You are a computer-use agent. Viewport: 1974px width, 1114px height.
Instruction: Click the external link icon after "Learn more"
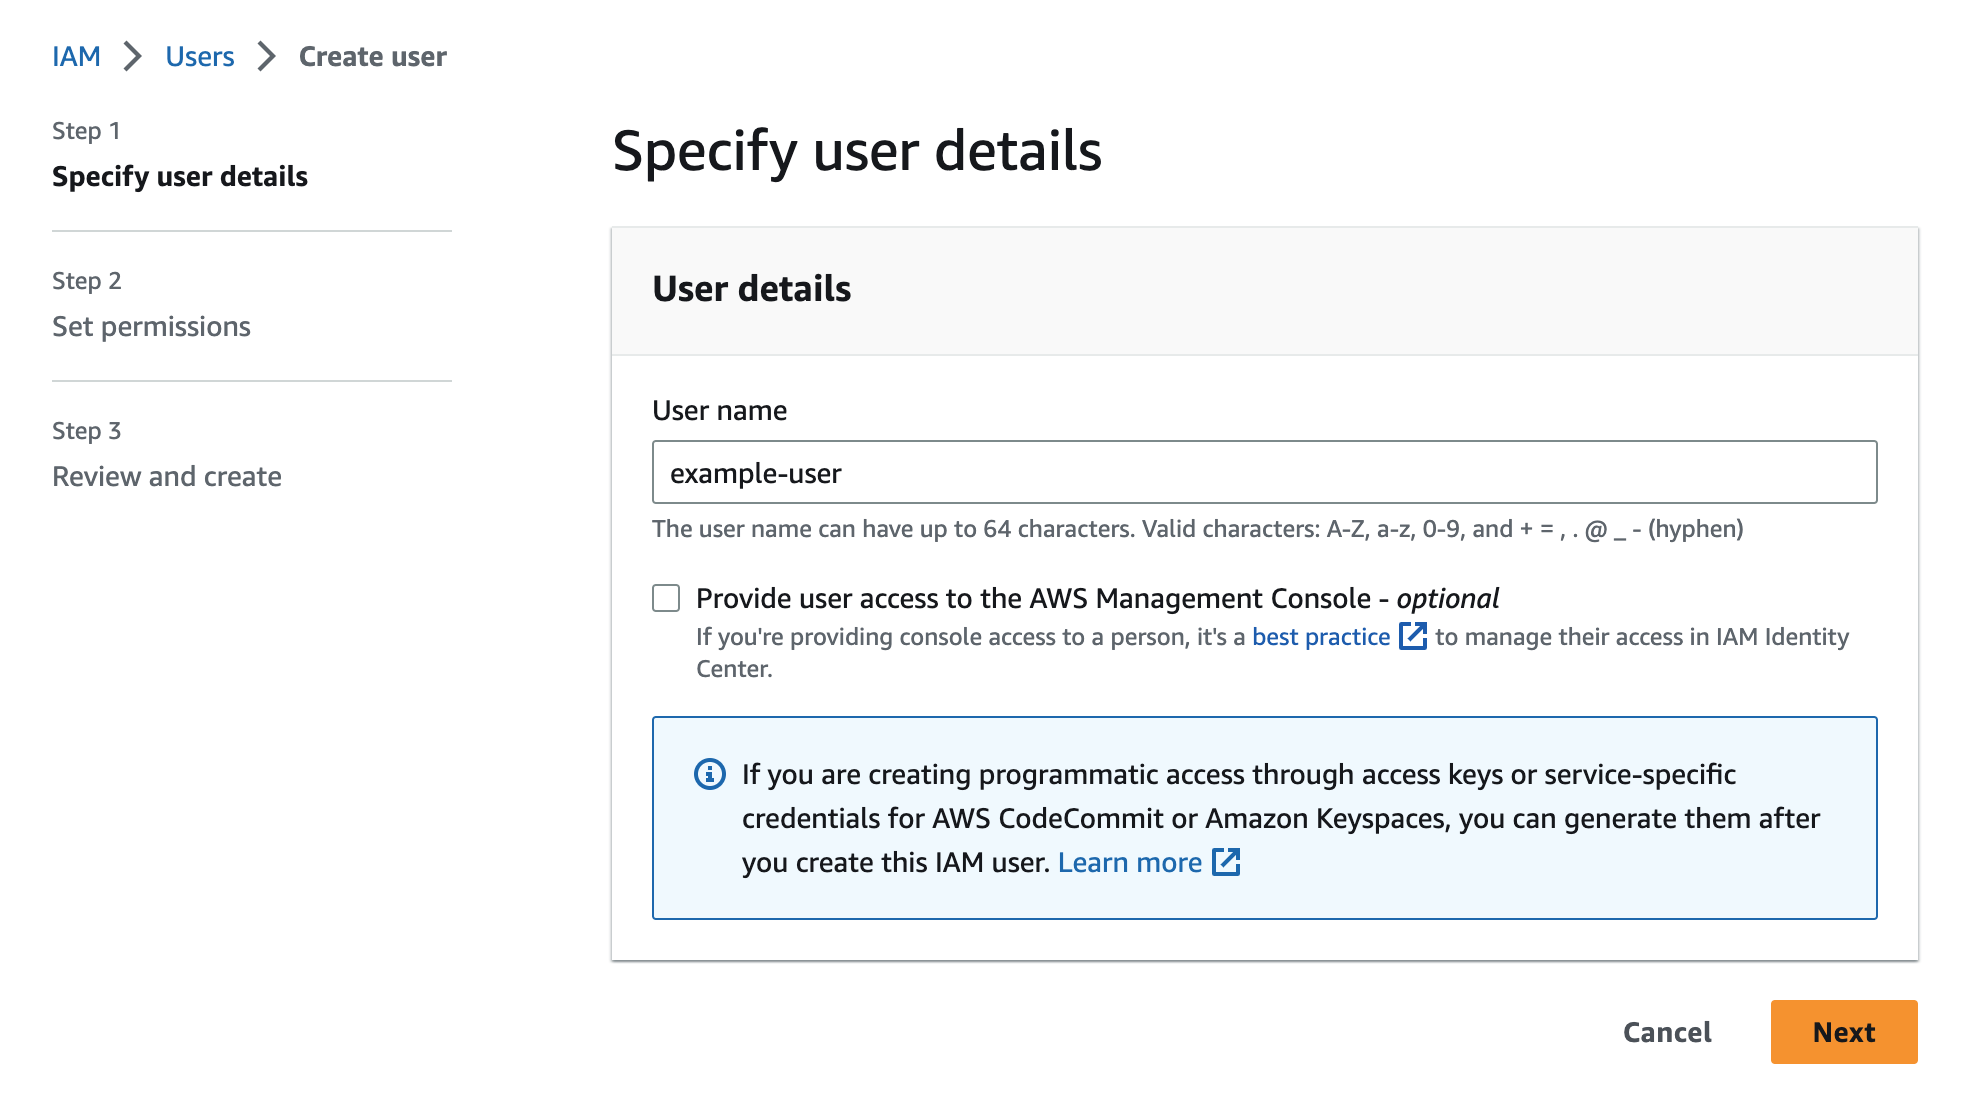coord(1227,861)
